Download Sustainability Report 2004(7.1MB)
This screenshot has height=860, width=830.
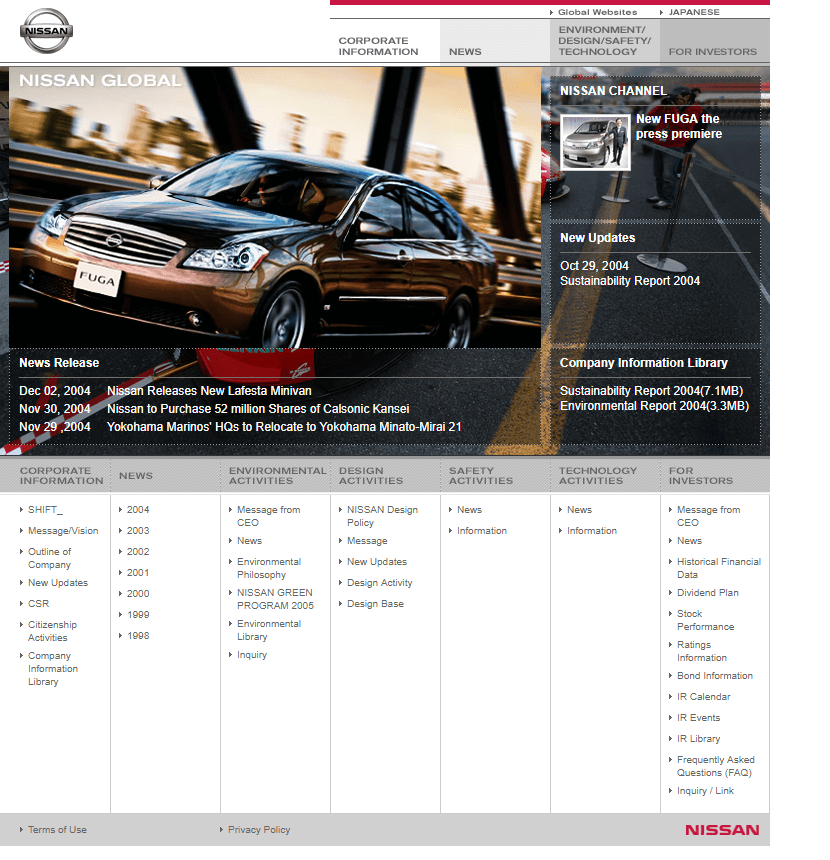[651, 391]
